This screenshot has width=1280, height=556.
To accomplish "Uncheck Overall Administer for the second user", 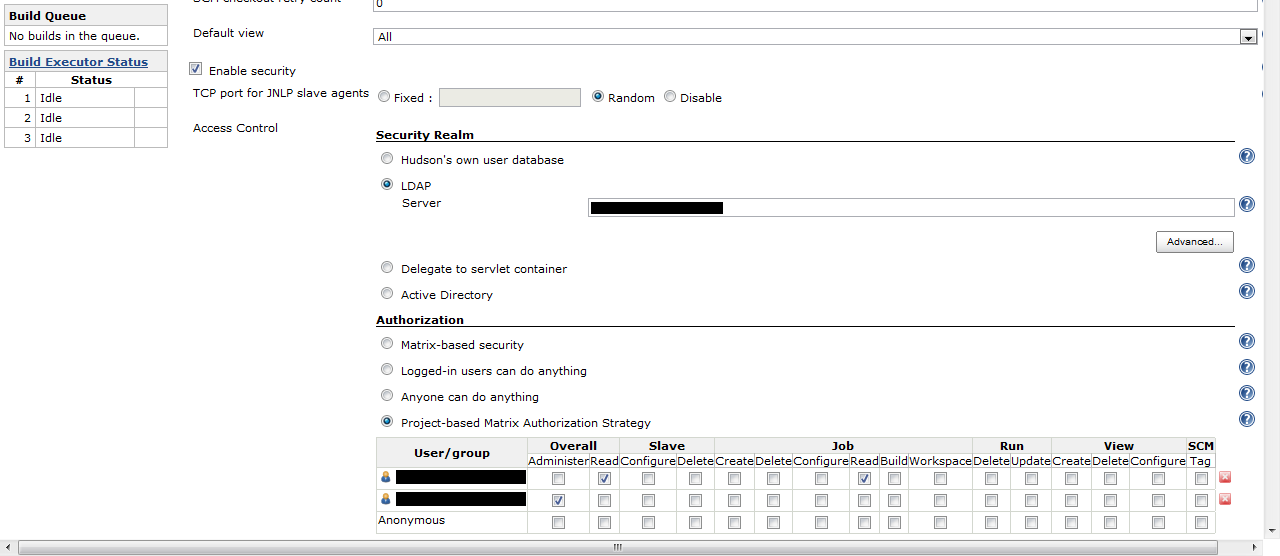I will click(558, 500).
